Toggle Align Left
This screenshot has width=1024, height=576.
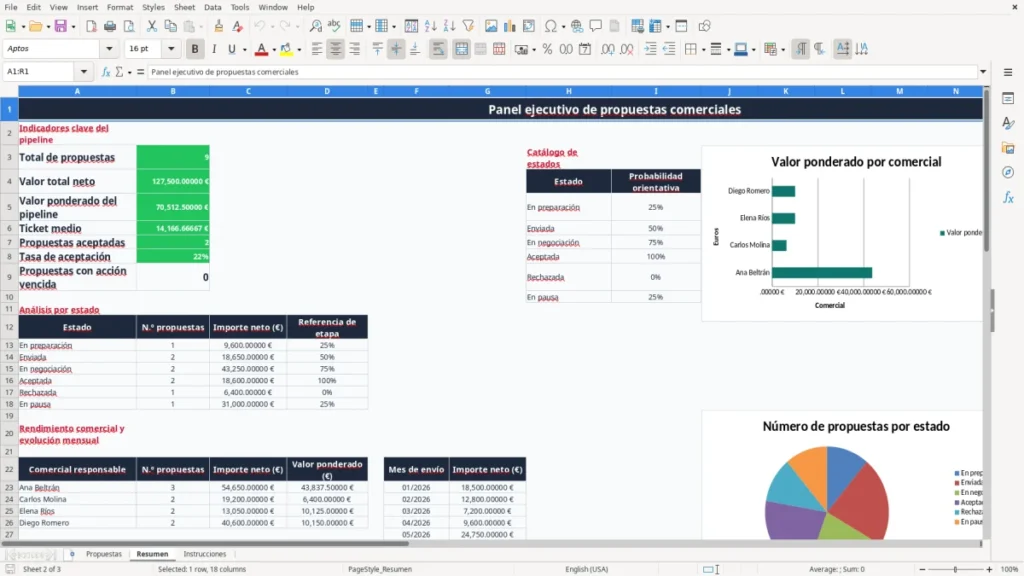click(x=317, y=49)
